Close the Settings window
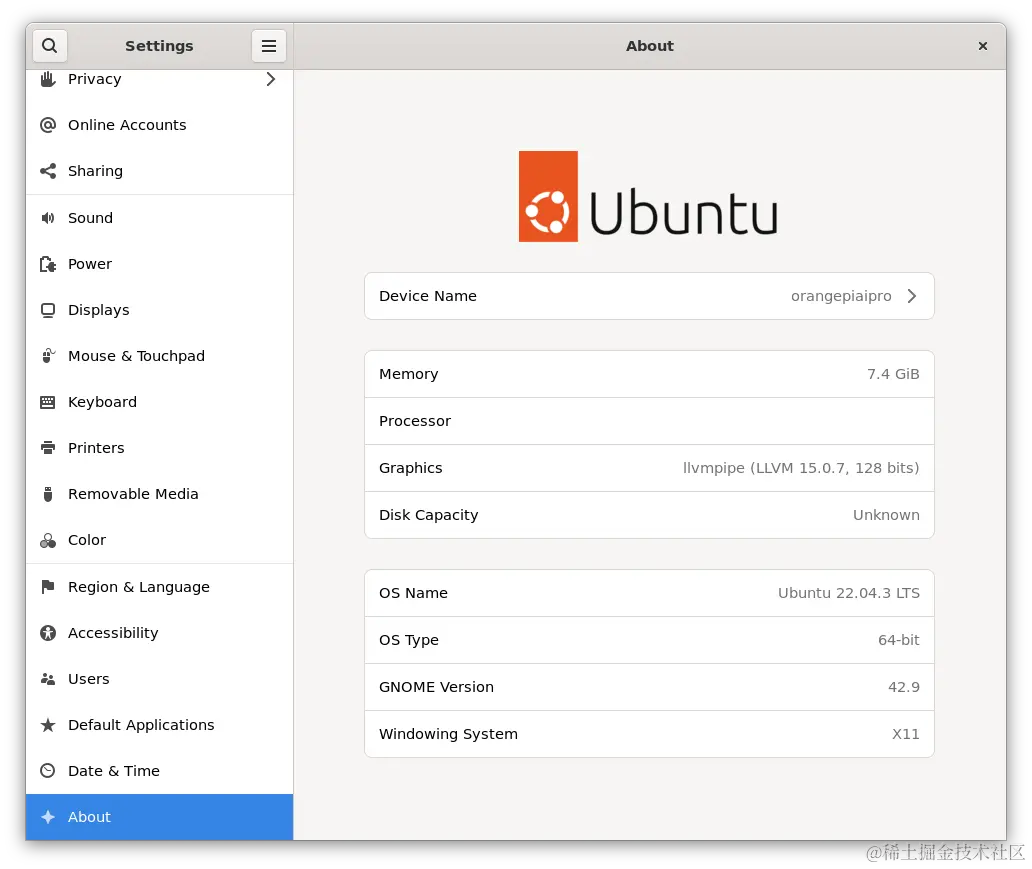The width and height of the screenshot is (1032, 869). coord(983,46)
